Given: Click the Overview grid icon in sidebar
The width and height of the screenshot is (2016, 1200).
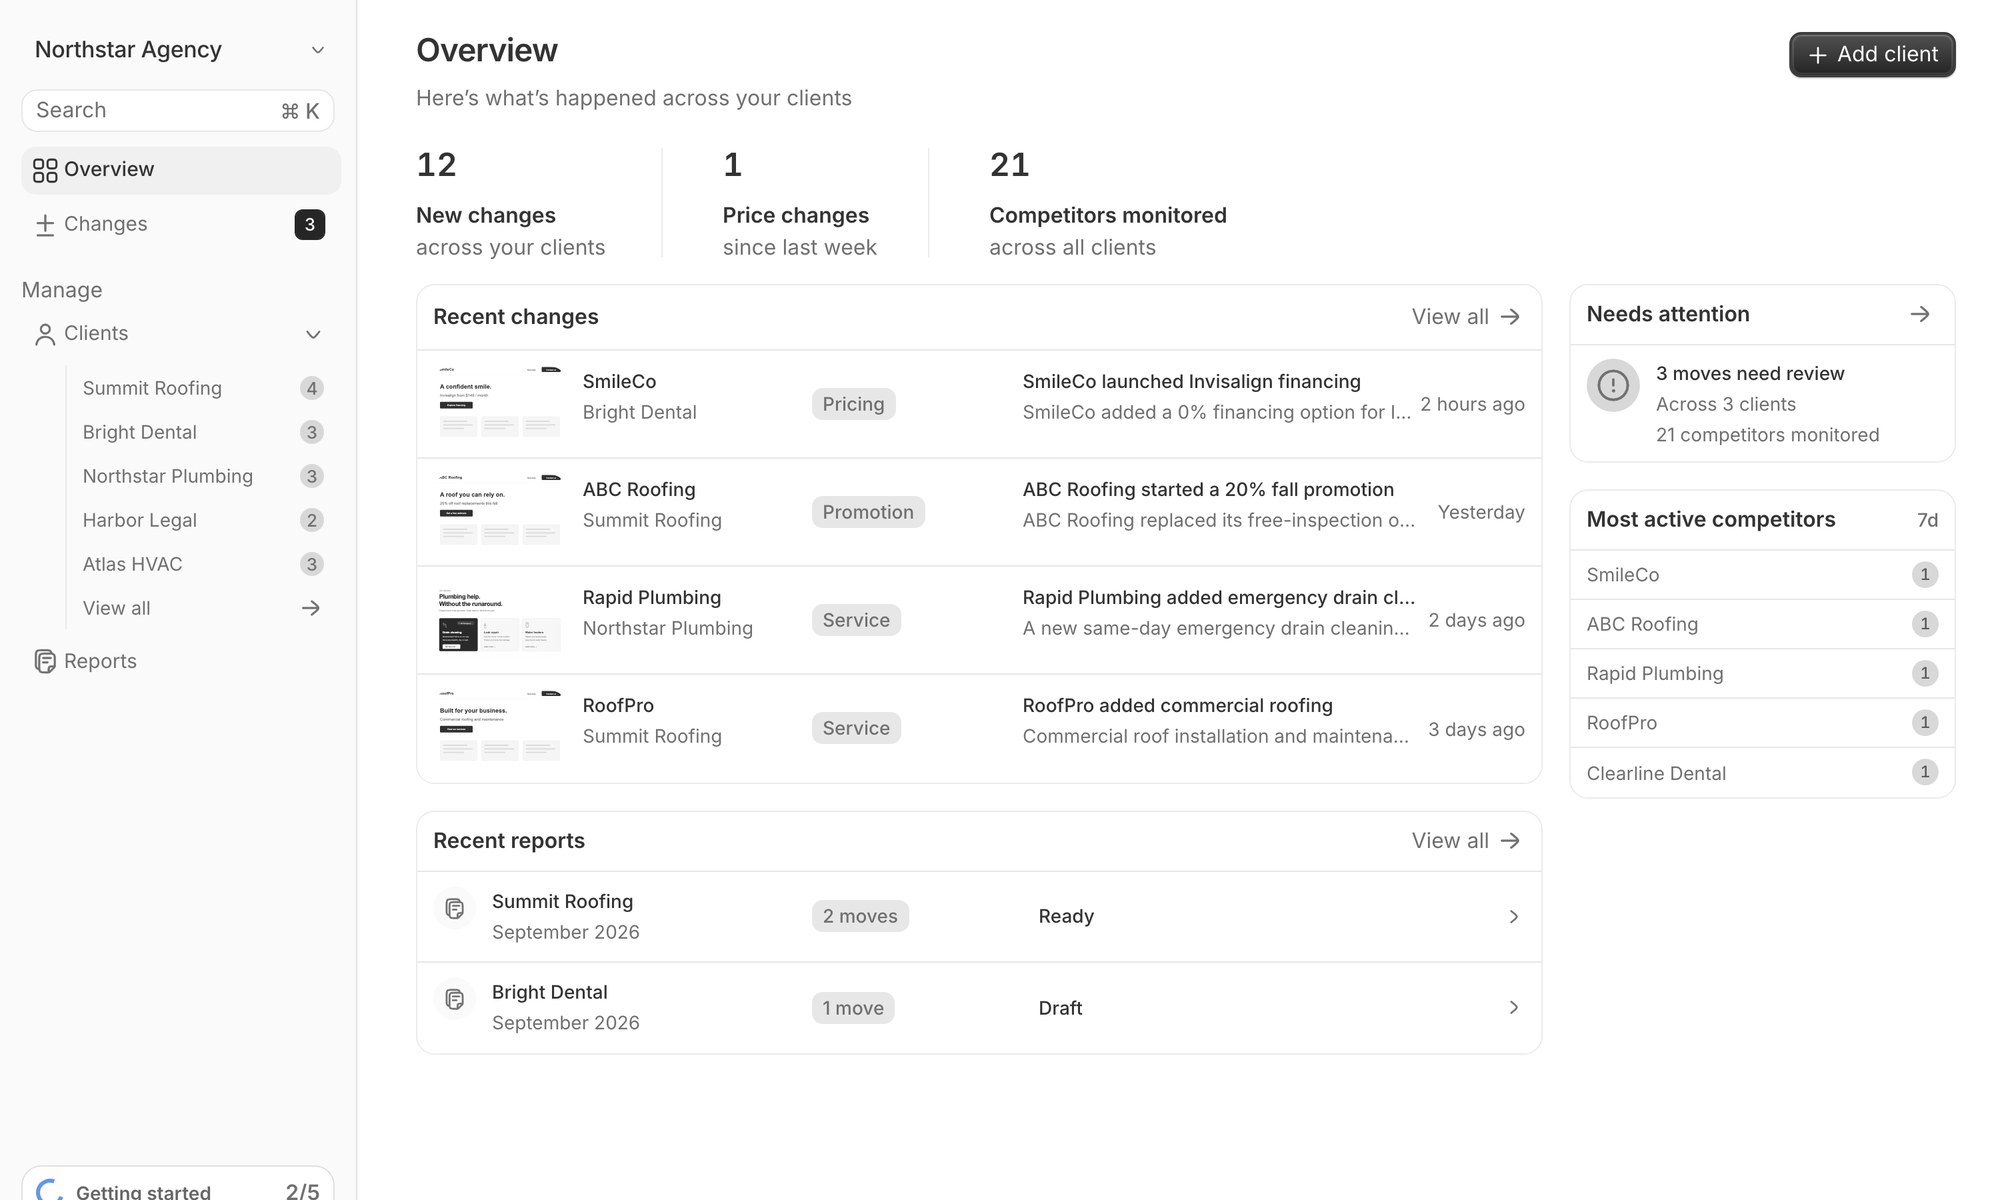Looking at the screenshot, I should pyautogui.click(x=45, y=170).
